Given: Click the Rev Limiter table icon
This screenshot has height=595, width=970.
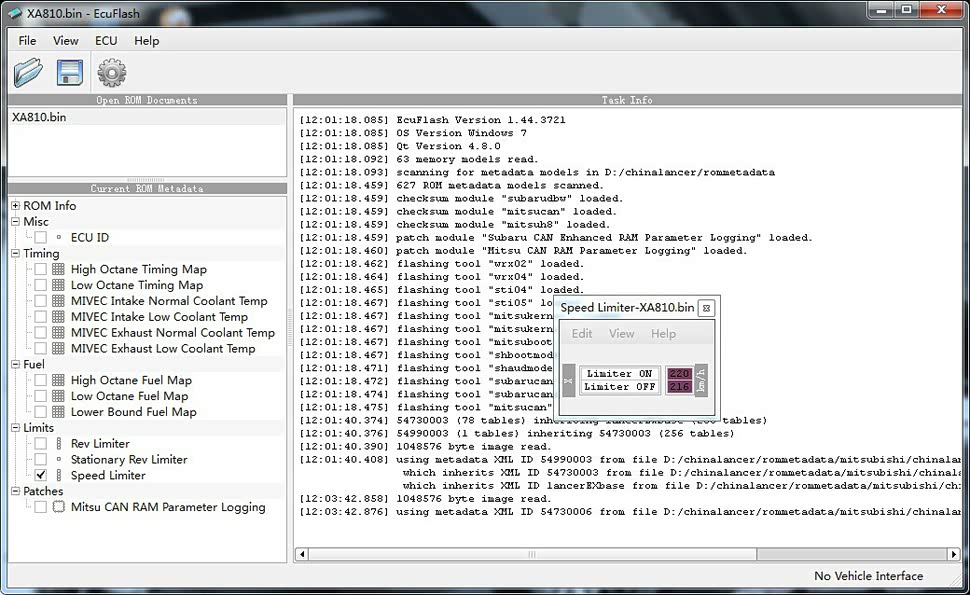Looking at the screenshot, I should 58,444.
